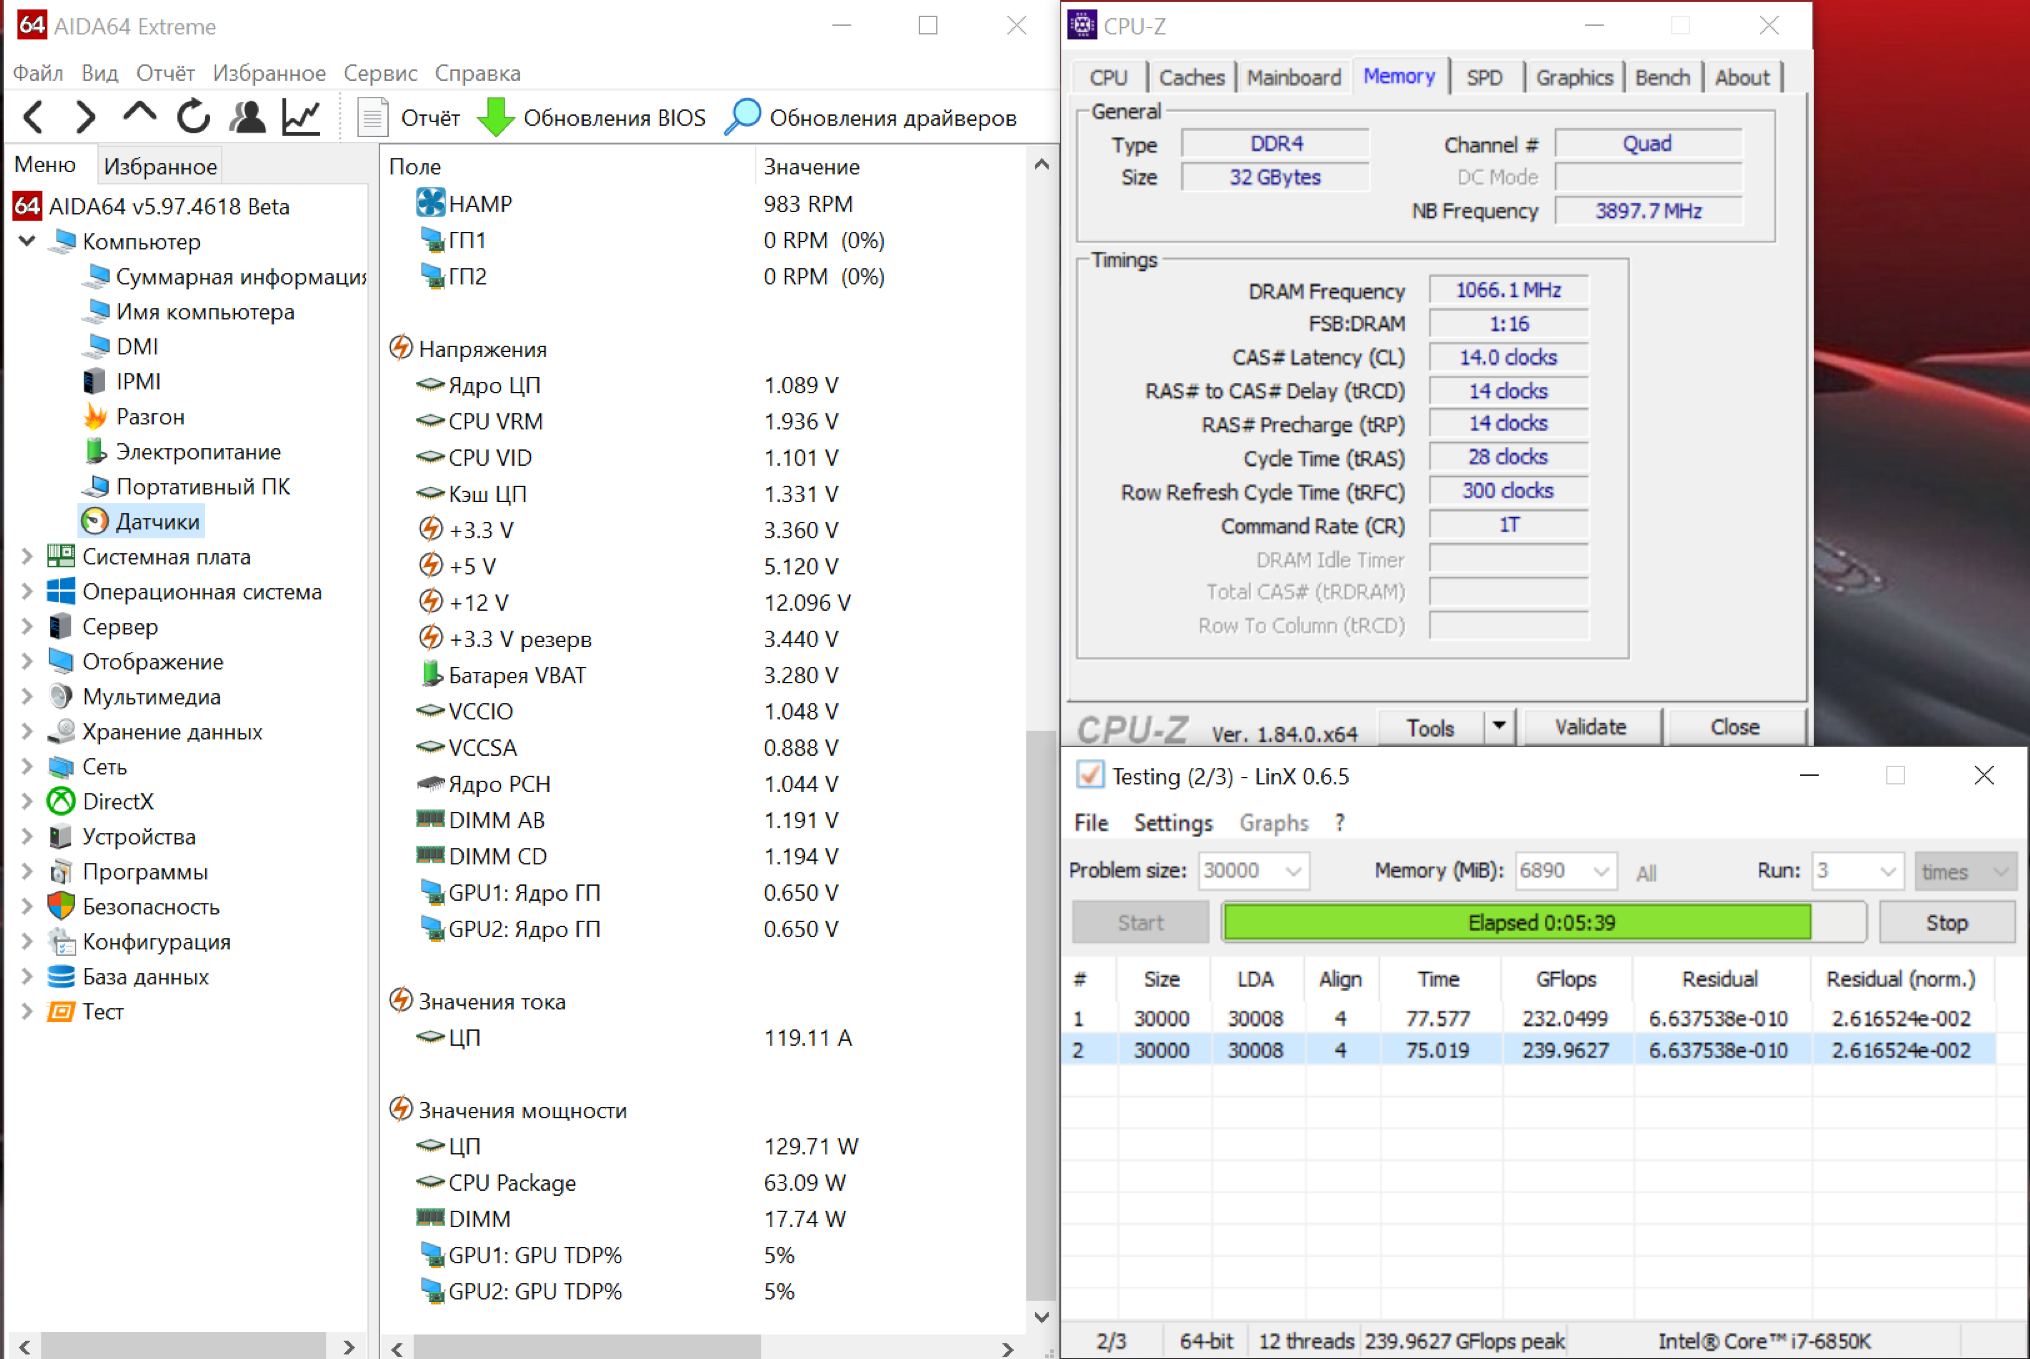Click the up-level arrow in AIDA64 toolbar
Screen dimensions: 2030x1359
(x=139, y=113)
